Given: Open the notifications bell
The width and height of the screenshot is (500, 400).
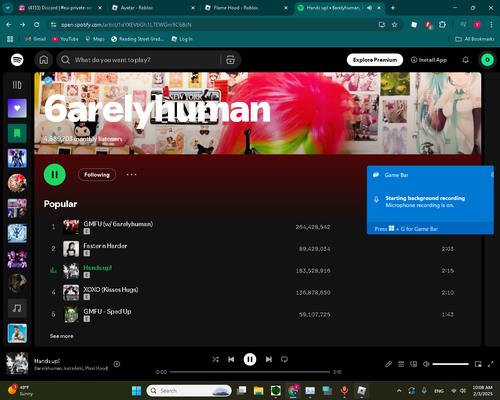Looking at the screenshot, I should [465, 60].
